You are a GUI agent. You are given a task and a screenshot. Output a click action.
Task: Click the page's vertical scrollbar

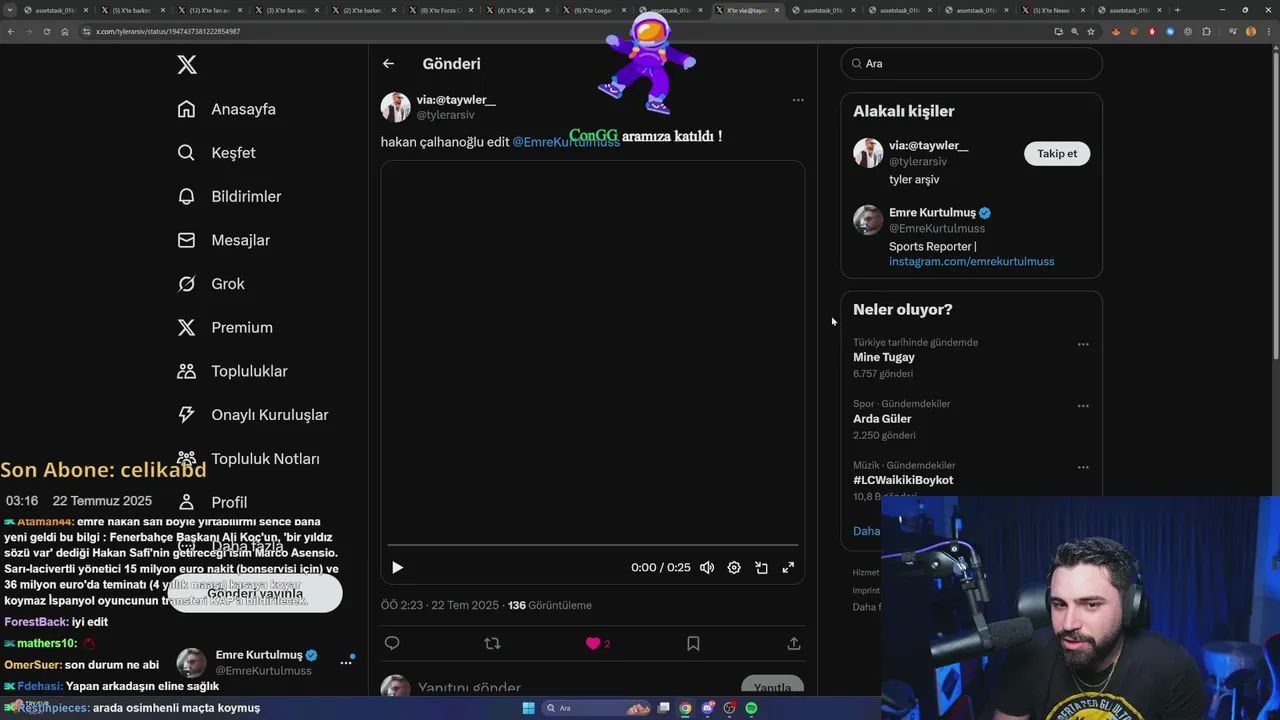point(1274,205)
